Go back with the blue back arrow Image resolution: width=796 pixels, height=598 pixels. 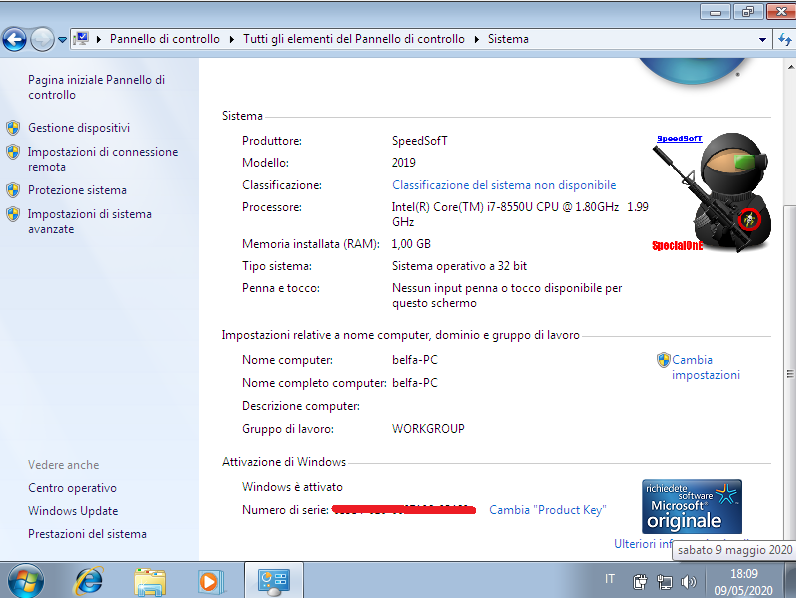(15, 39)
